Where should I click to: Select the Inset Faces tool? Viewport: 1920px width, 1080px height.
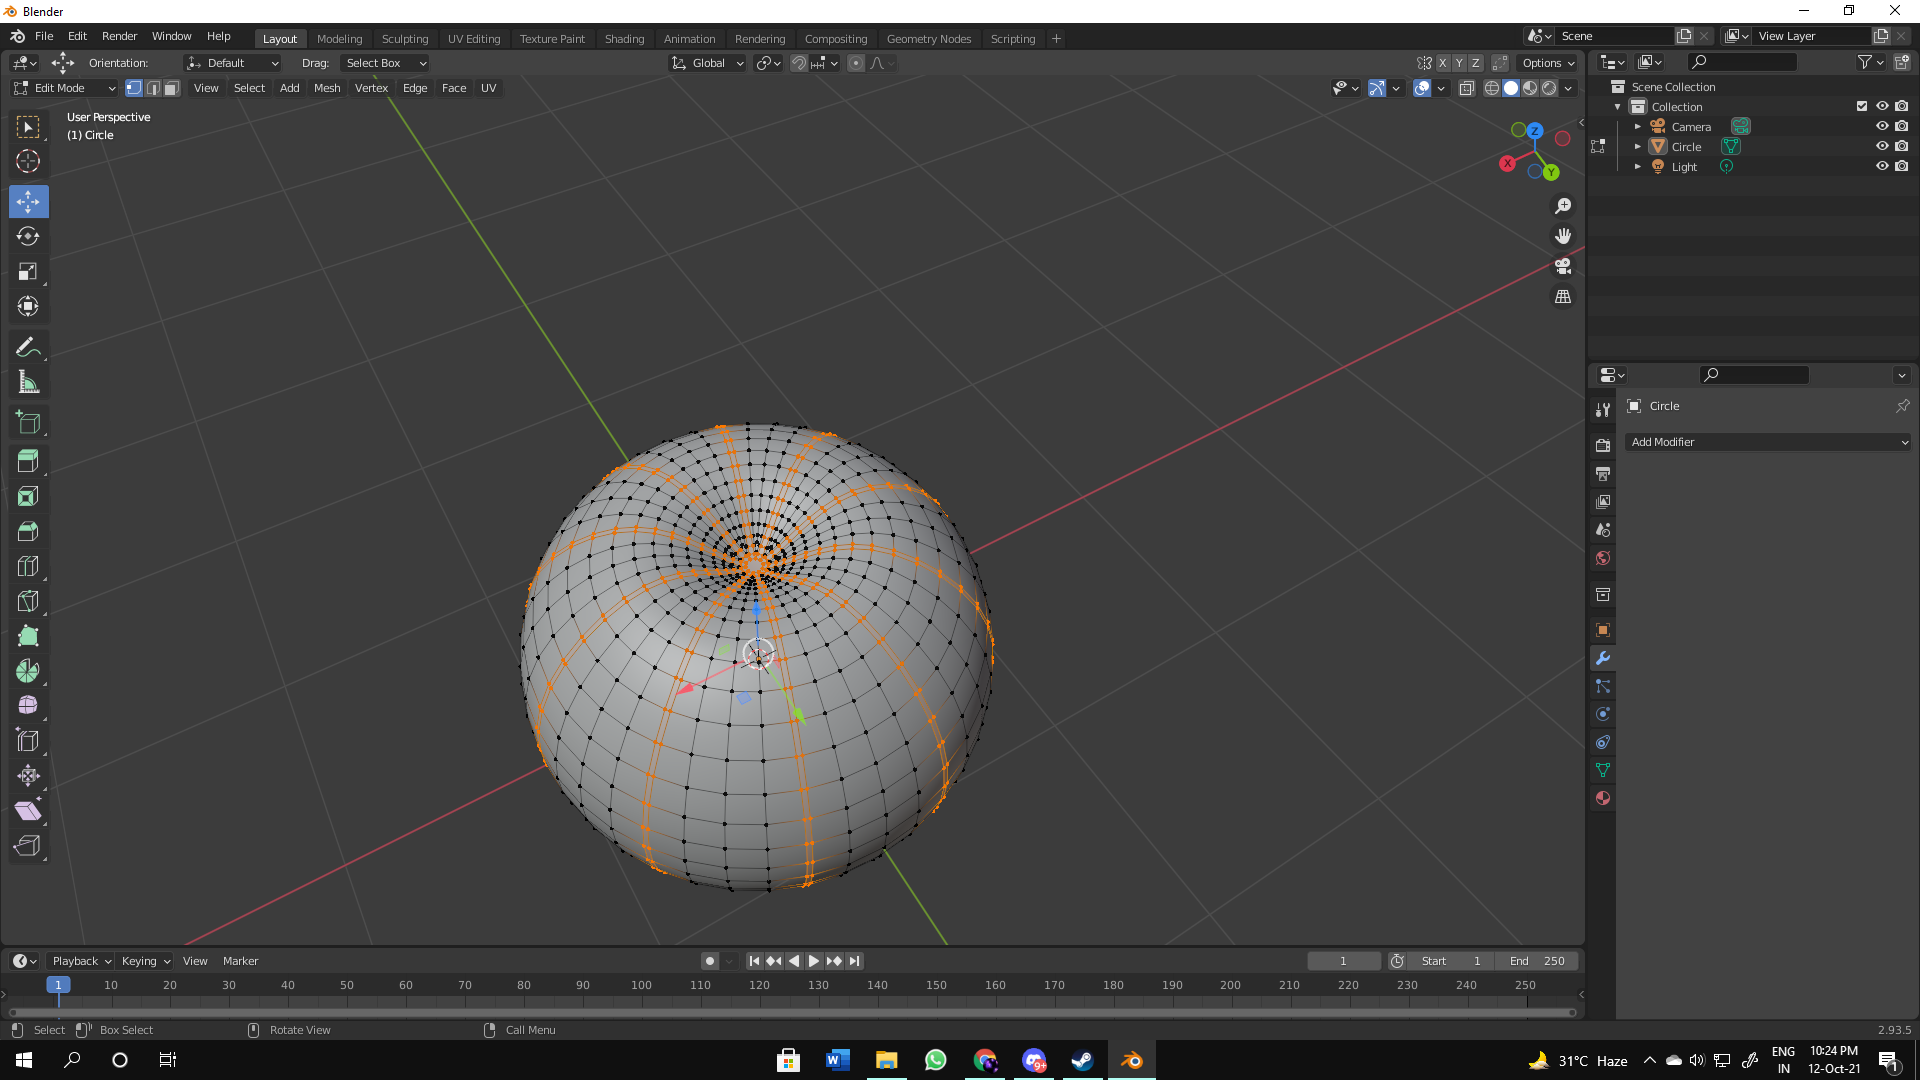[28, 496]
